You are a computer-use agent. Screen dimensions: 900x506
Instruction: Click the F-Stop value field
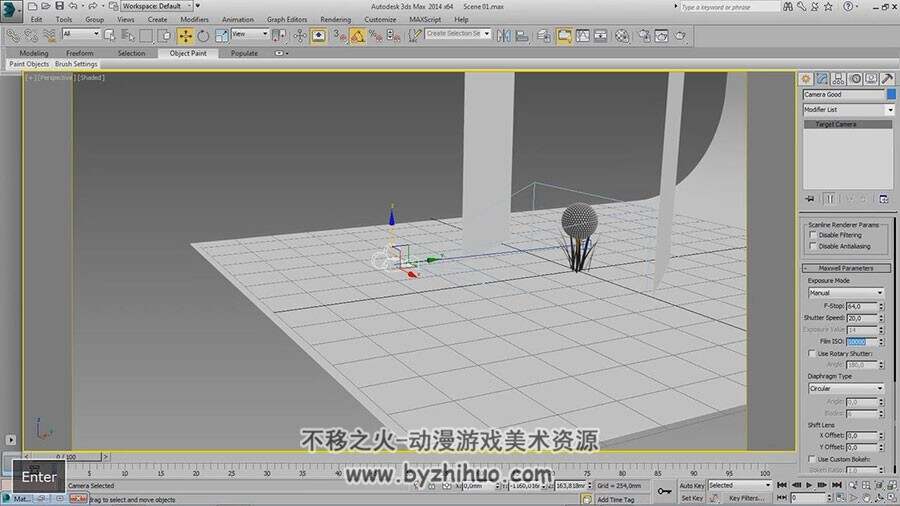pyautogui.click(x=862, y=306)
